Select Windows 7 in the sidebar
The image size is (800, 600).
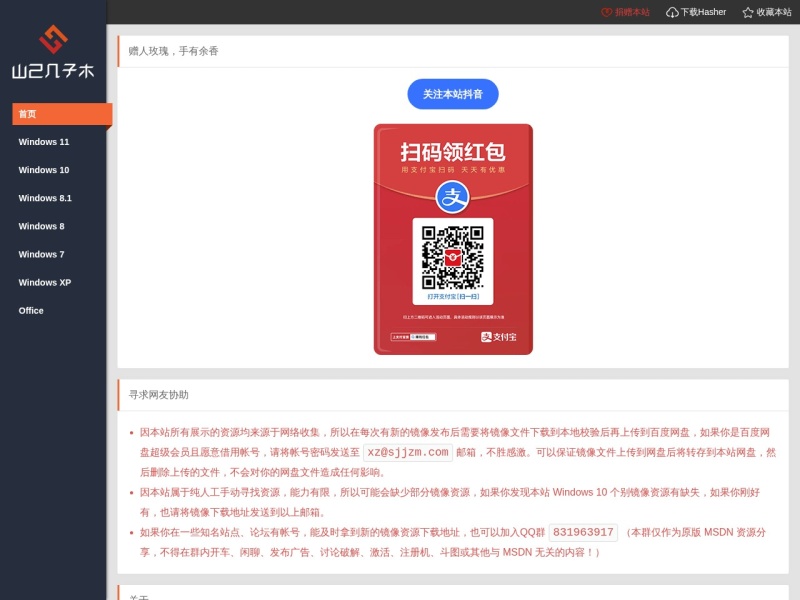click(x=41, y=254)
